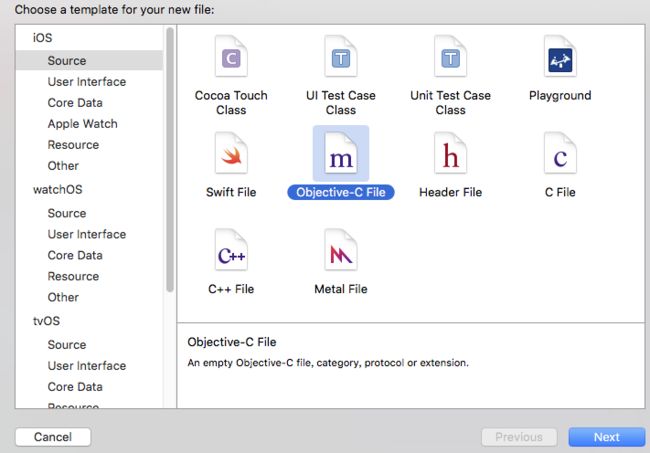650x453 pixels.
Task: Pick the Unit Test Case Class icon
Action: 451,56
